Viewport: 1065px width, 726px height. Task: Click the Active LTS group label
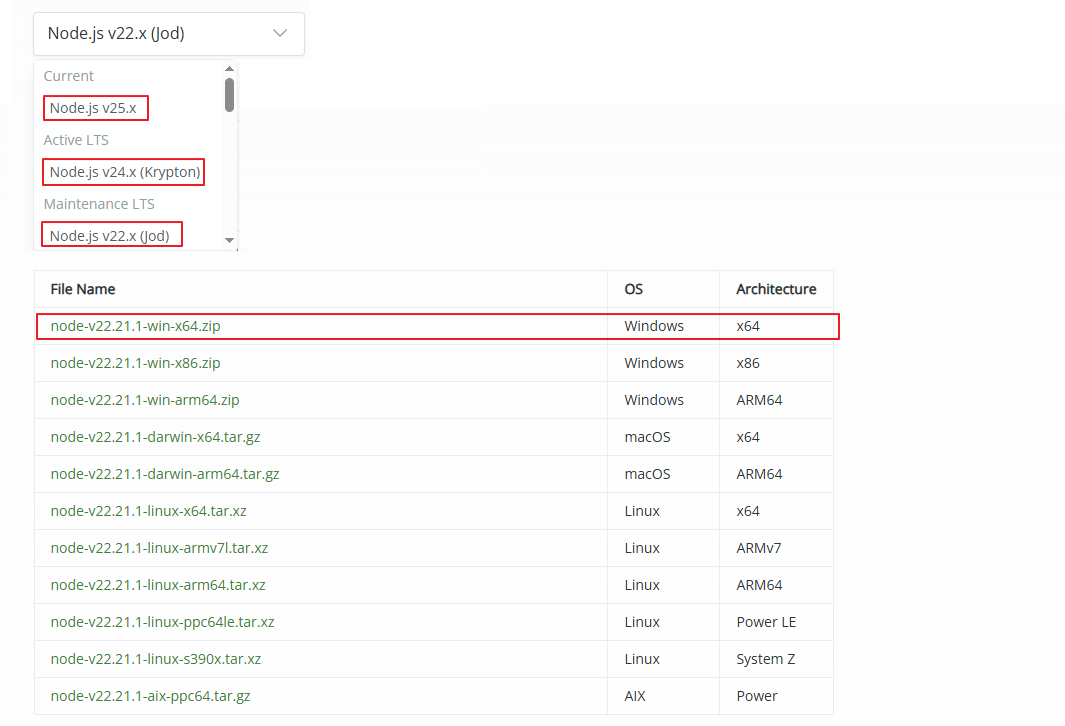[x=76, y=140]
